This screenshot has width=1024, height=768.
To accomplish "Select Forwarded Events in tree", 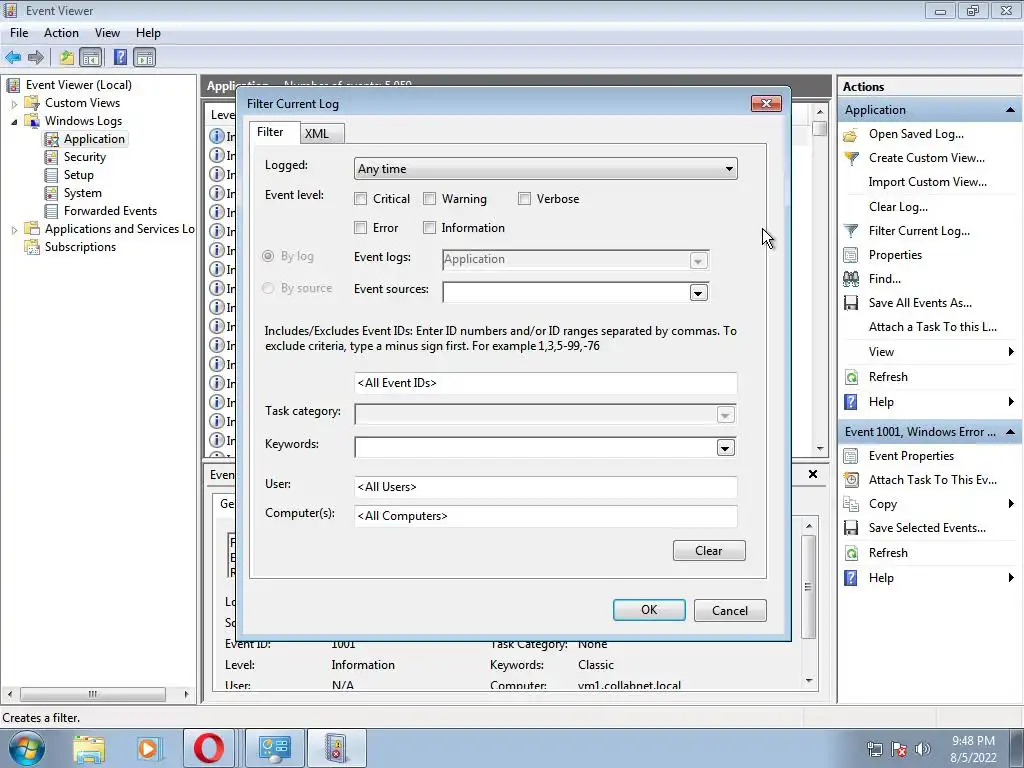I will click(110, 211).
